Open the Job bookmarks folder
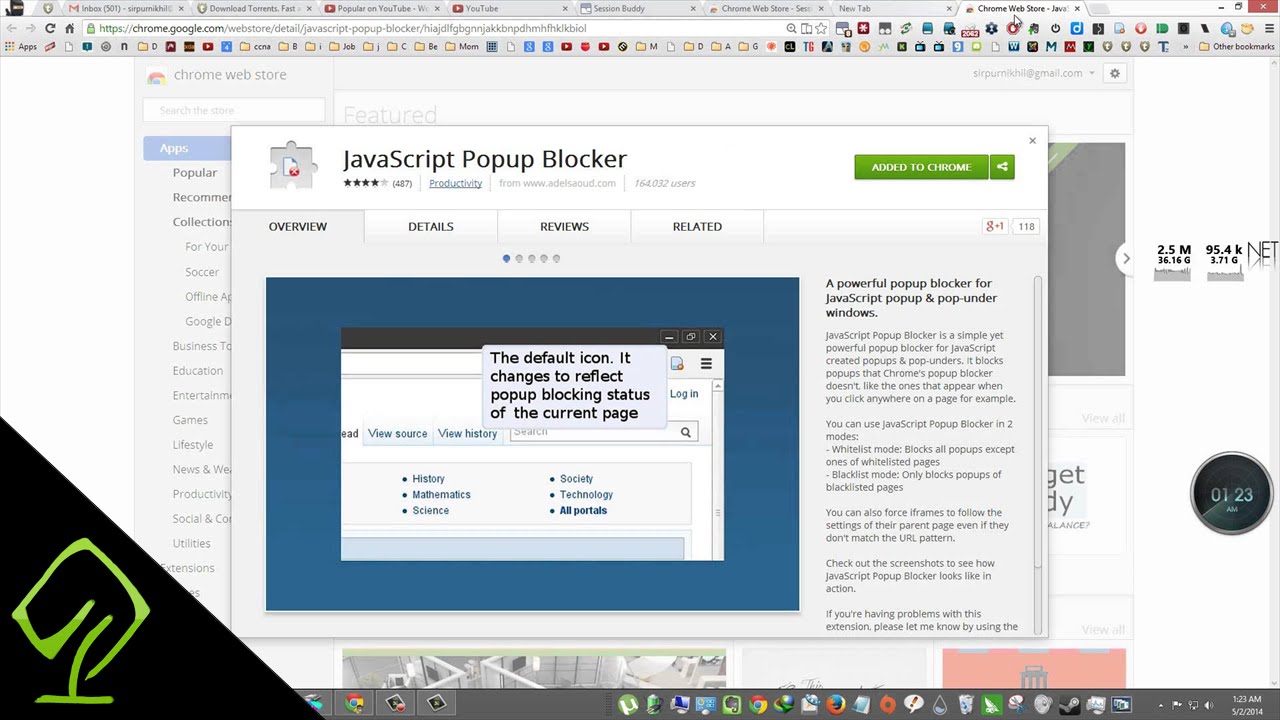 point(342,46)
